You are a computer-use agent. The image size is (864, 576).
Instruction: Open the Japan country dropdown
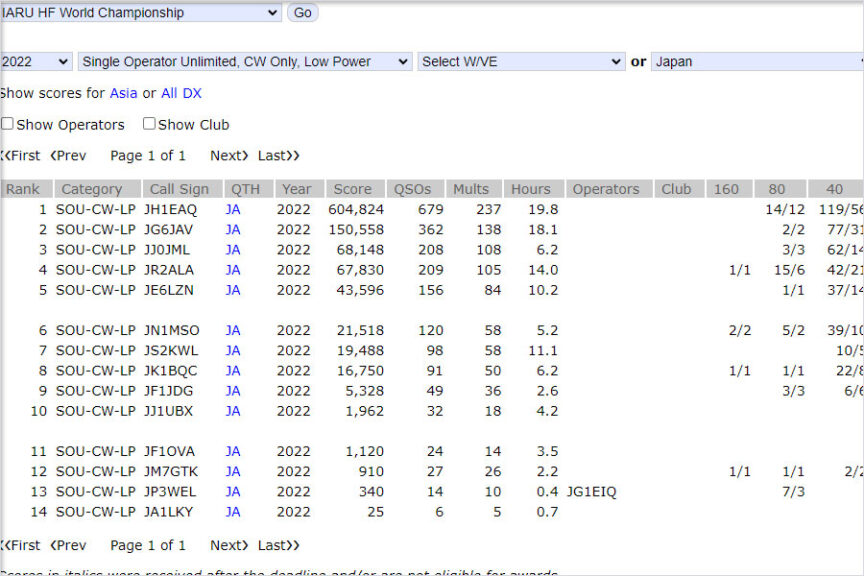pos(757,61)
